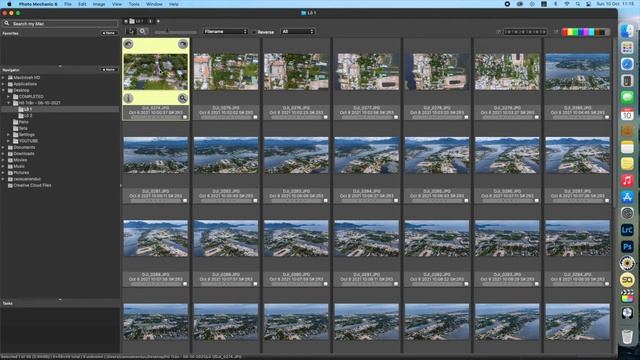Open Control Center in the menu bar
The width and height of the screenshot is (640, 360).
coord(588,4)
